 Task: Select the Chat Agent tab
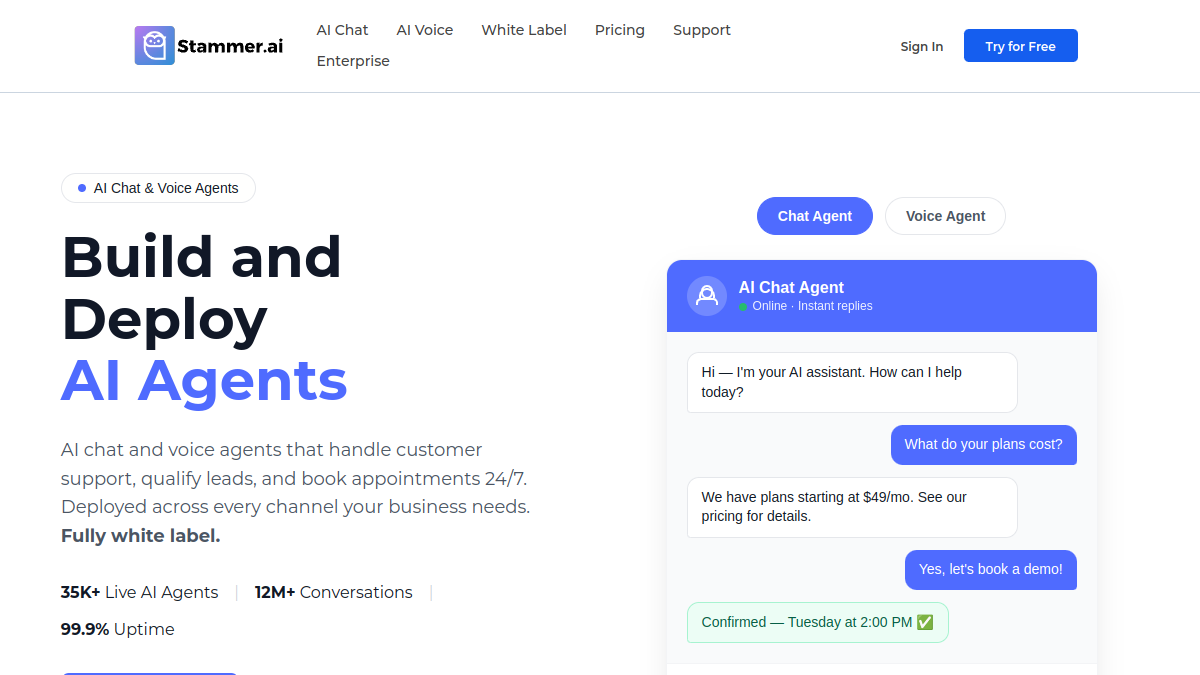click(815, 216)
